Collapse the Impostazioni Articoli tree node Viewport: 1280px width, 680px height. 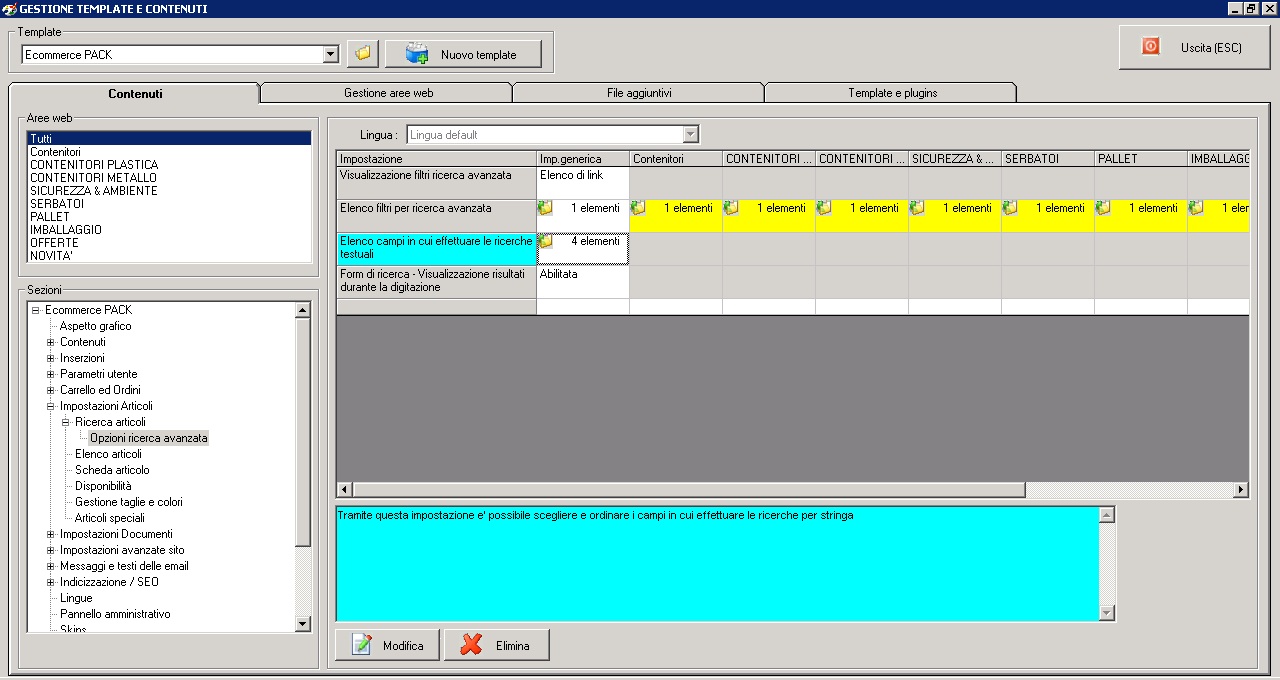pos(51,406)
